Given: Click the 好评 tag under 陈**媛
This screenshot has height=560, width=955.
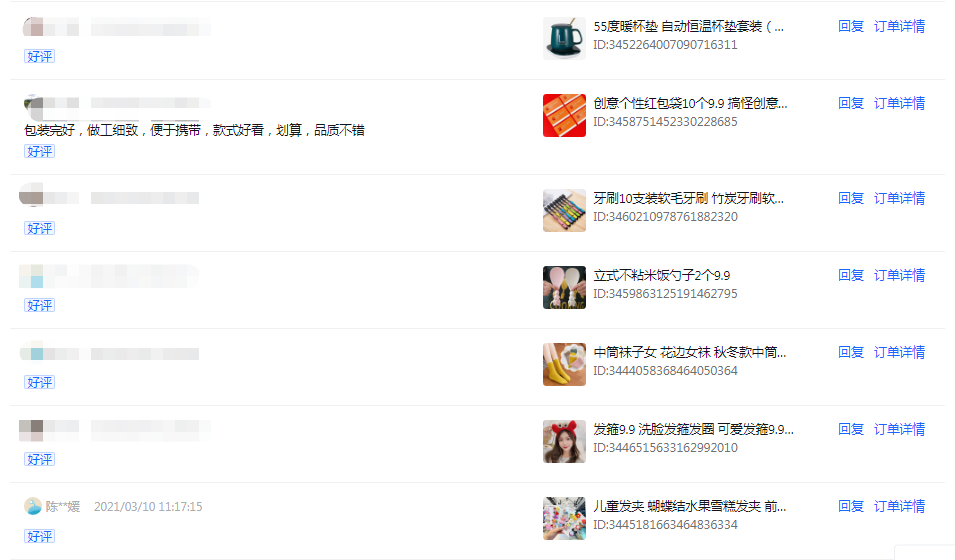Looking at the screenshot, I should tap(40, 536).
